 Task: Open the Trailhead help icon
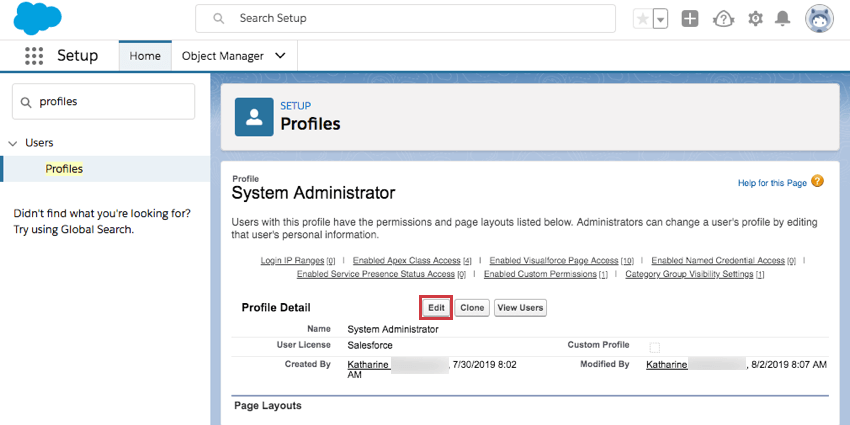[723, 19]
